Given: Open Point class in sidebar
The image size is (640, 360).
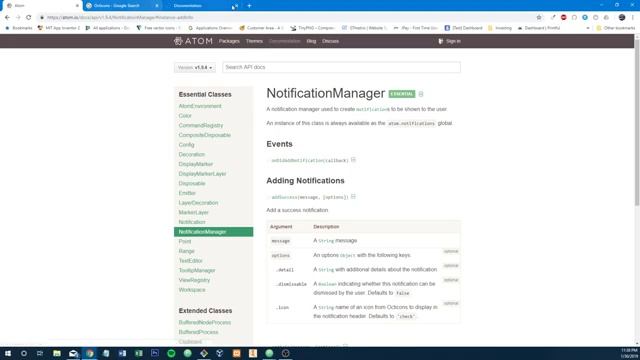Looking at the screenshot, I should tap(185, 242).
